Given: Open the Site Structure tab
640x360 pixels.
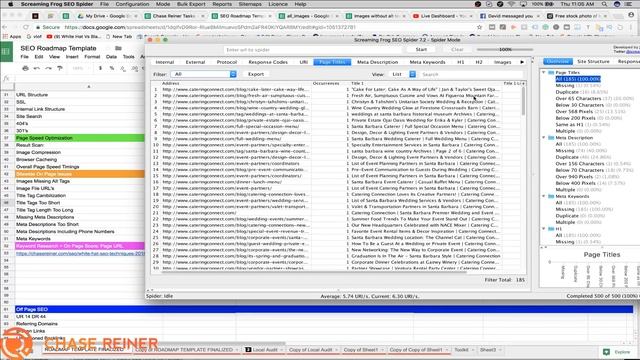Looking at the screenshot, I should [x=593, y=61].
